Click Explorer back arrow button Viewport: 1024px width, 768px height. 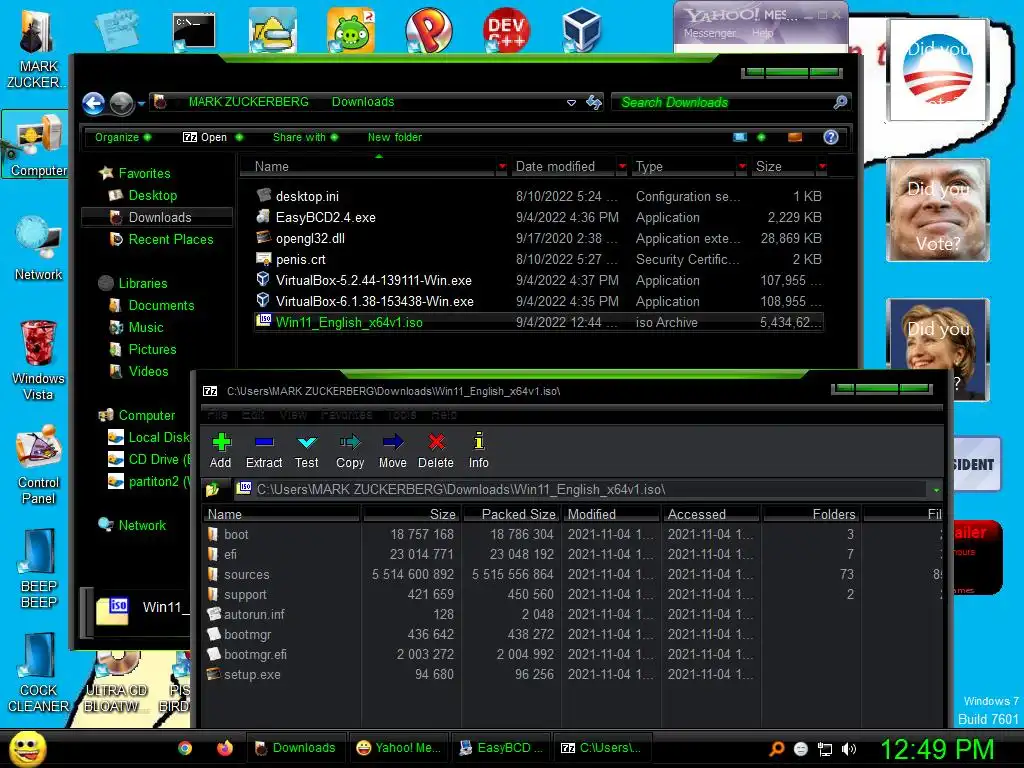click(x=93, y=103)
